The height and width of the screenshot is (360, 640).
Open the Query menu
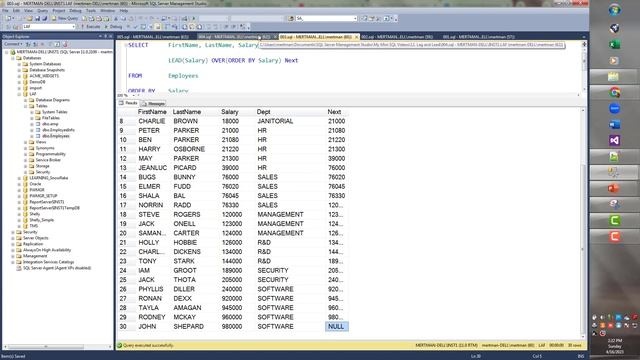tap(42, 11)
